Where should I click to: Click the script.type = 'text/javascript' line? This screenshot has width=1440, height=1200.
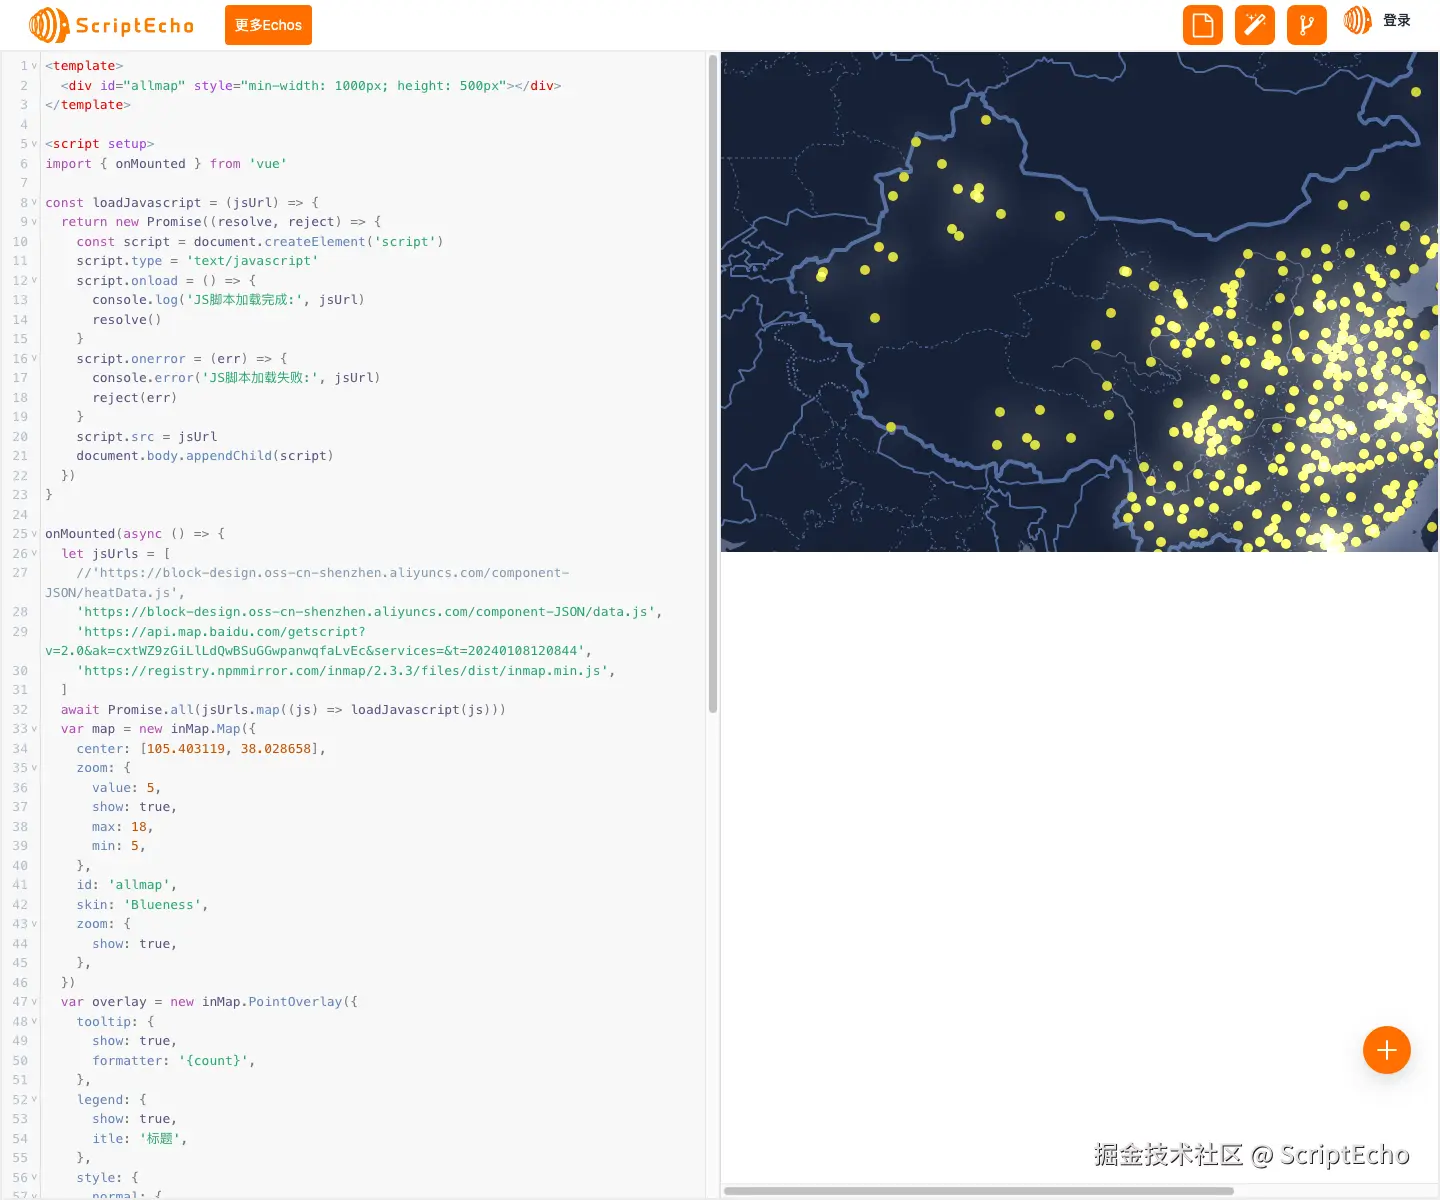click(x=197, y=261)
